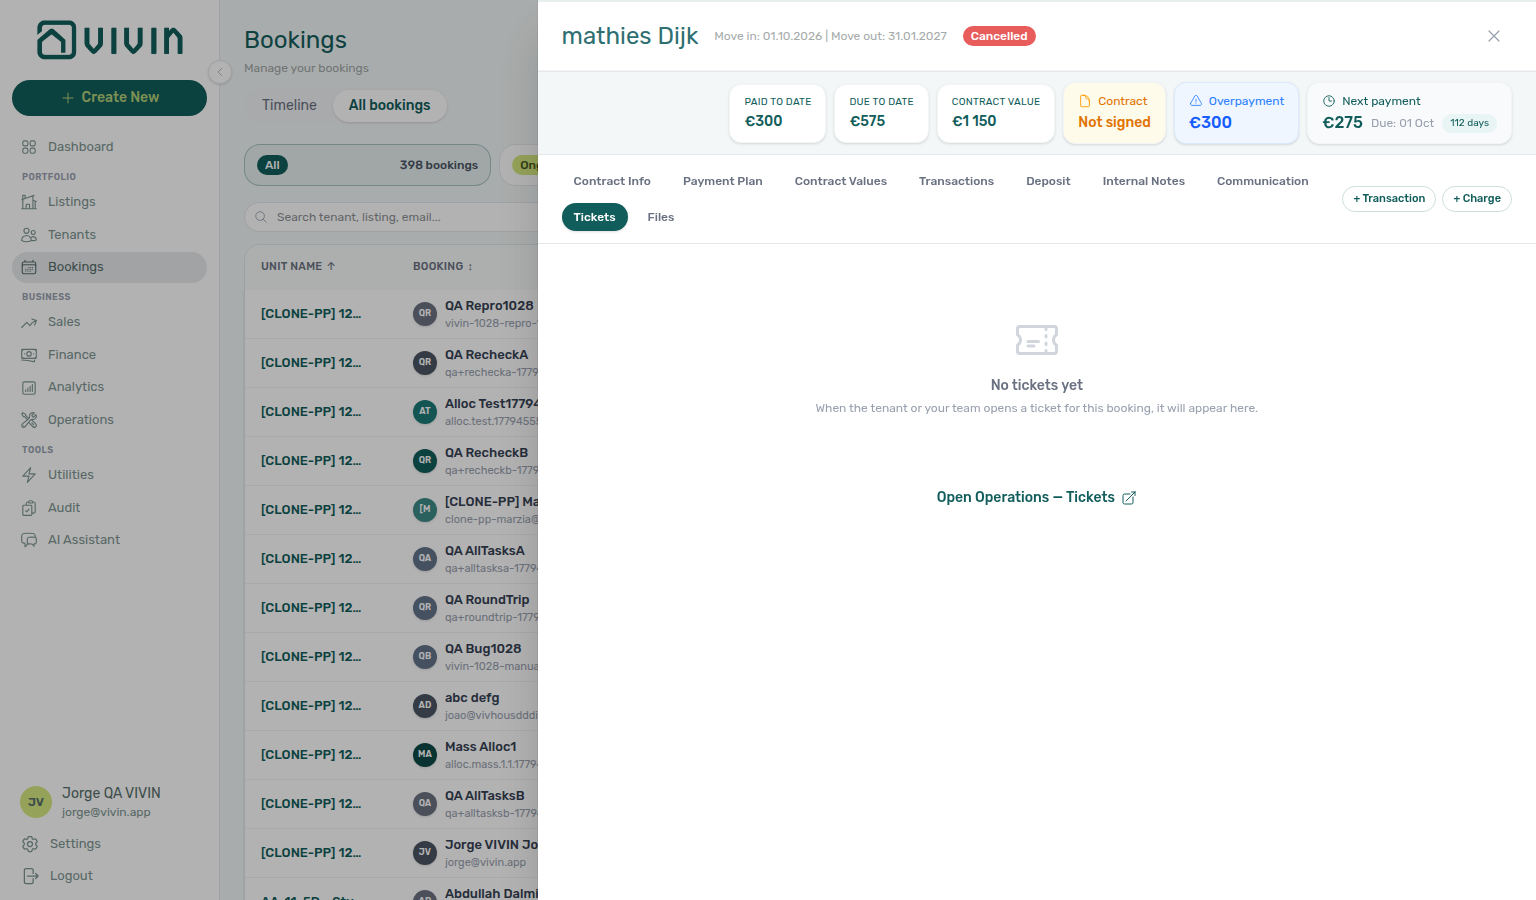Click the Overpayment €300 card
This screenshot has height=900, width=1536.
click(1236, 113)
